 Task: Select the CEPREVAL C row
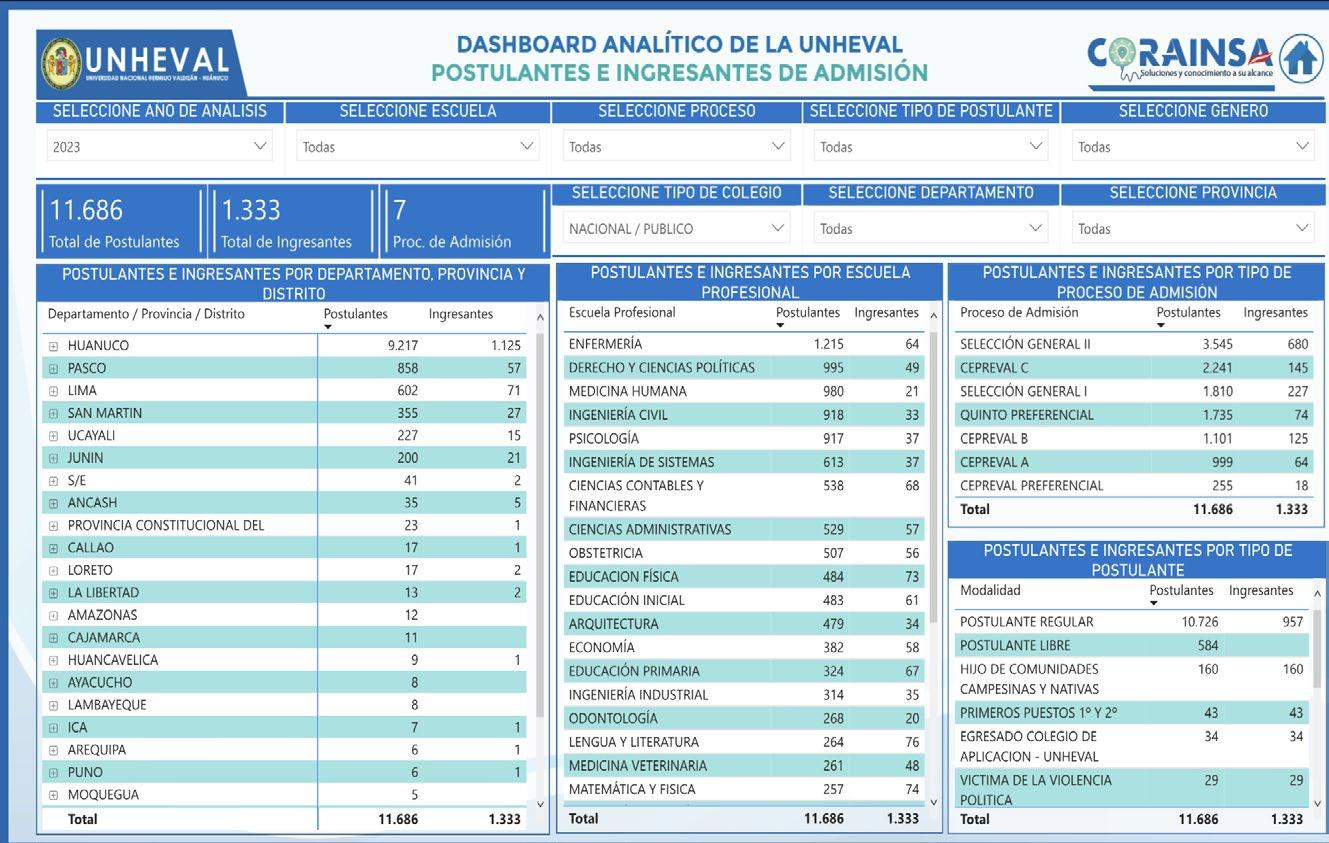1133,368
